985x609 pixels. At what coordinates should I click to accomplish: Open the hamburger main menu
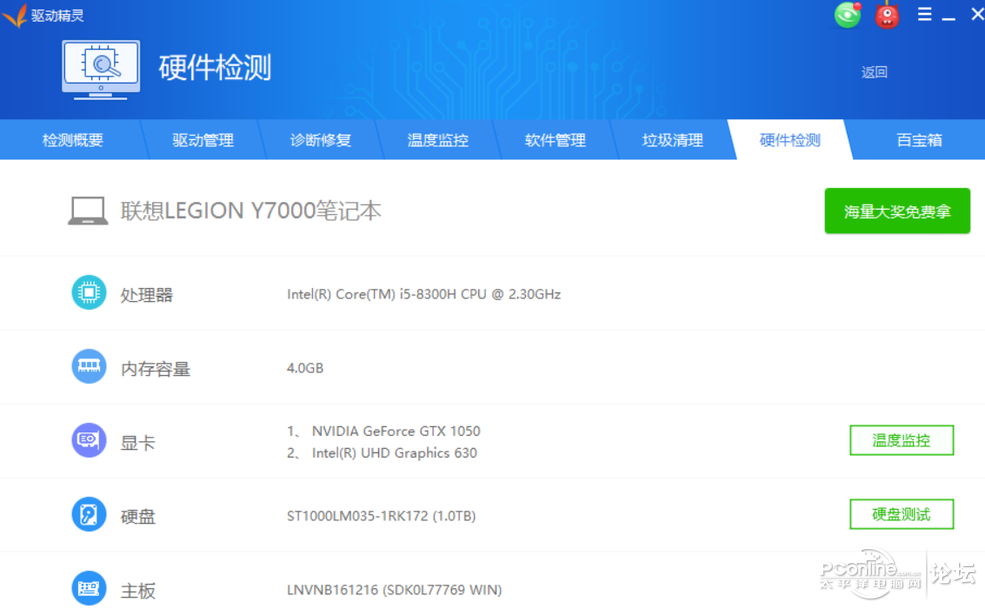coord(924,14)
